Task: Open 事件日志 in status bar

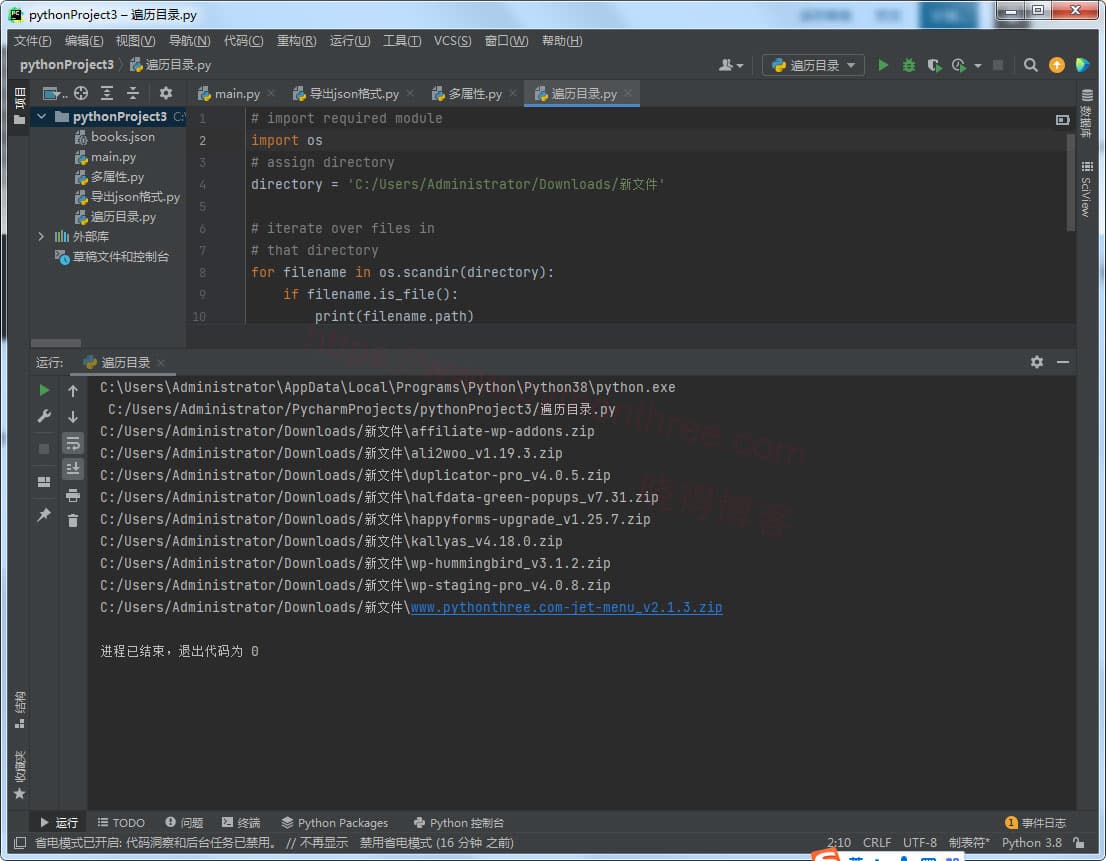Action: click(1035, 823)
